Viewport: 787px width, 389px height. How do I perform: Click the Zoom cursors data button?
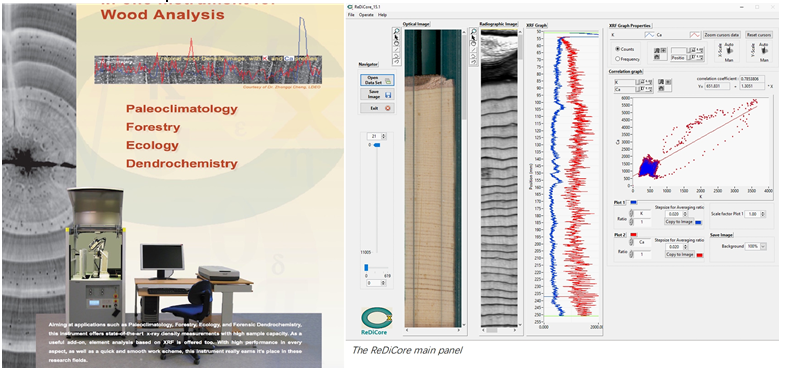tap(722, 35)
